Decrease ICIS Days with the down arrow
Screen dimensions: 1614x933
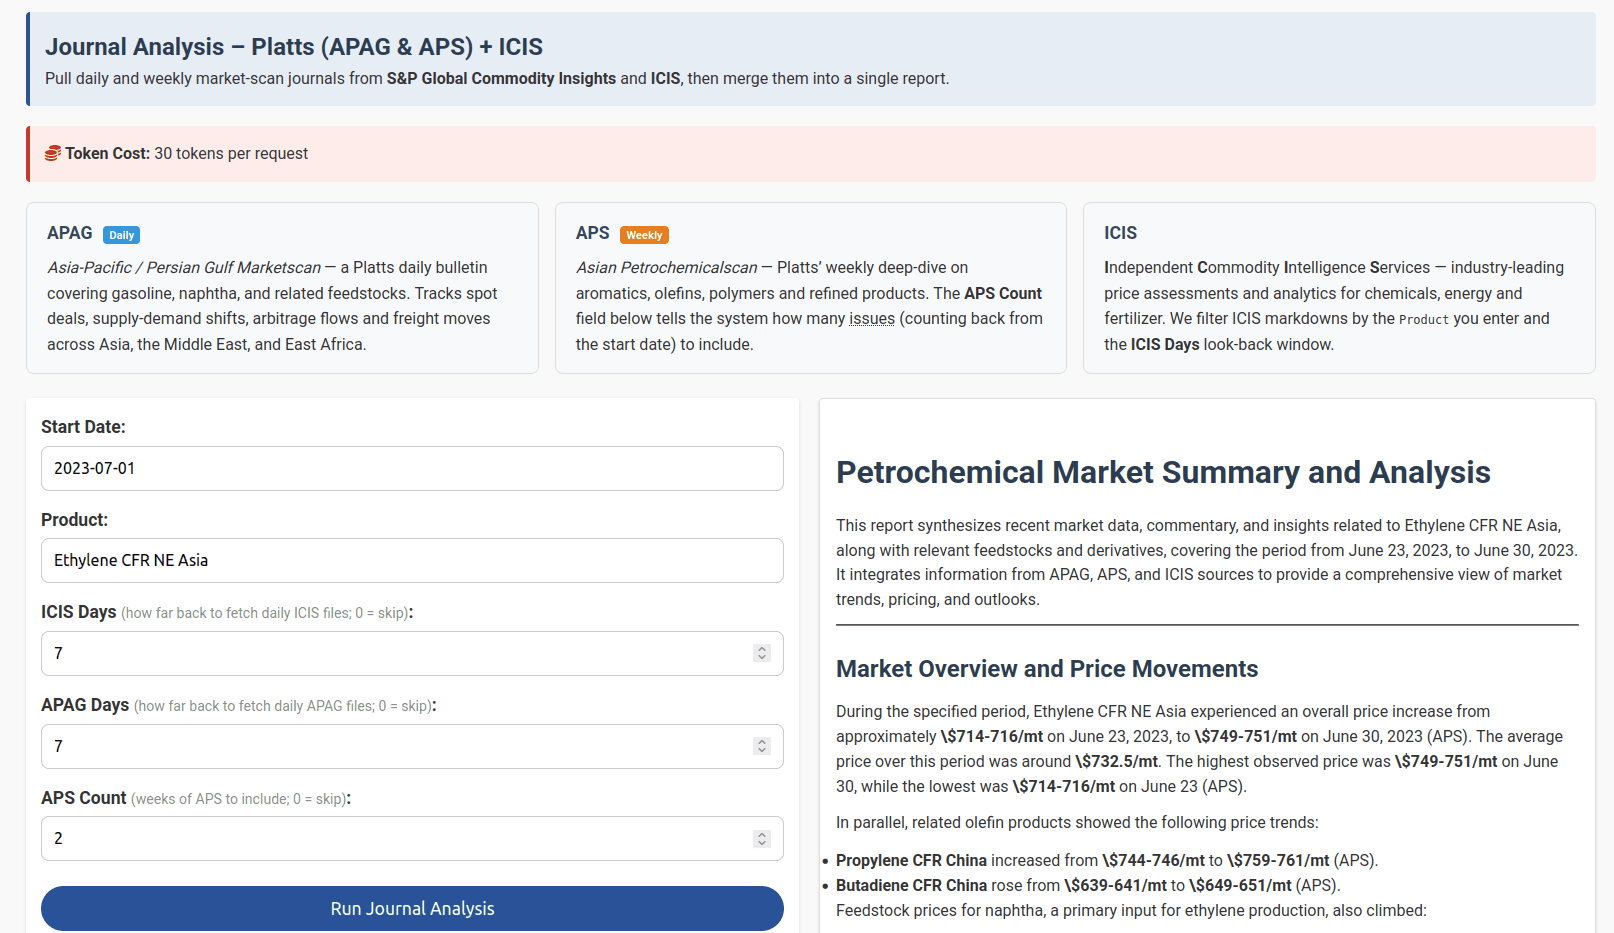tap(762, 658)
